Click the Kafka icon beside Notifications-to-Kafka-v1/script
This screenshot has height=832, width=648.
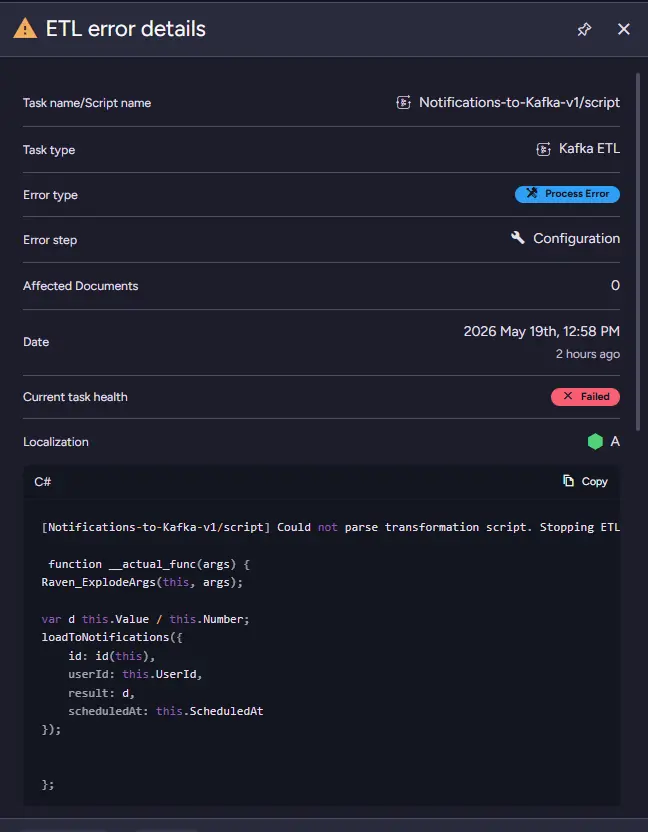point(403,102)
